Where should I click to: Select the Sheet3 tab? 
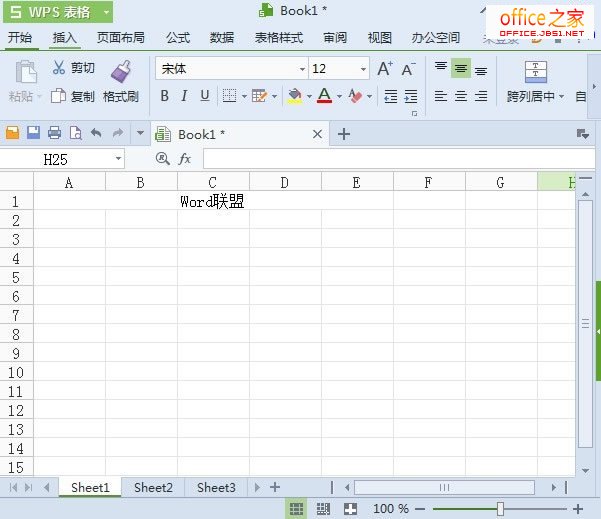click(216, 488)
